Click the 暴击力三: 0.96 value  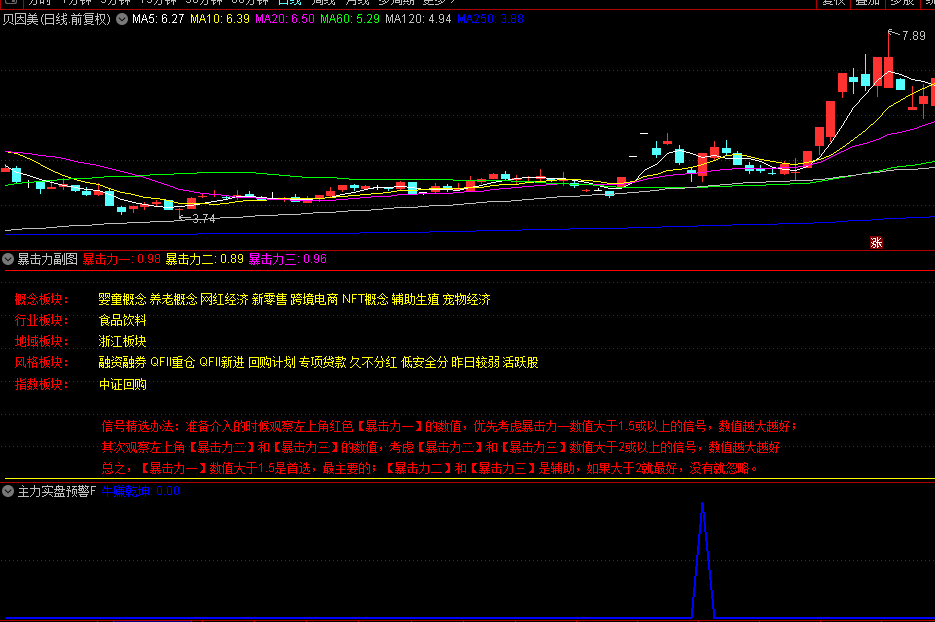[x=287, y=259]
